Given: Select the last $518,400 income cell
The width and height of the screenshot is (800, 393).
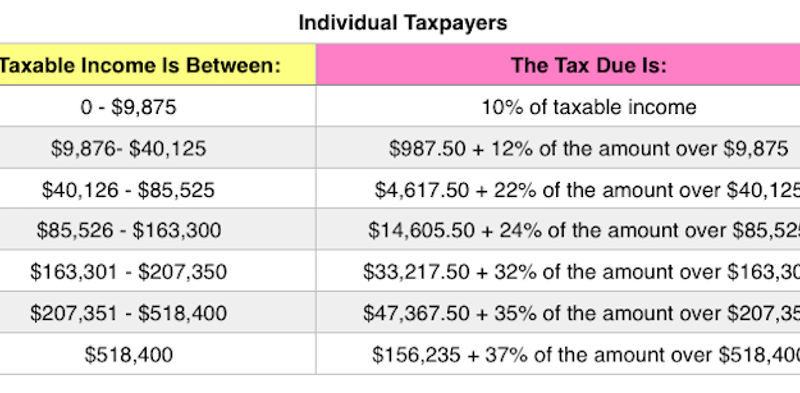Looking at the screenshot, I should coord(158,354).
